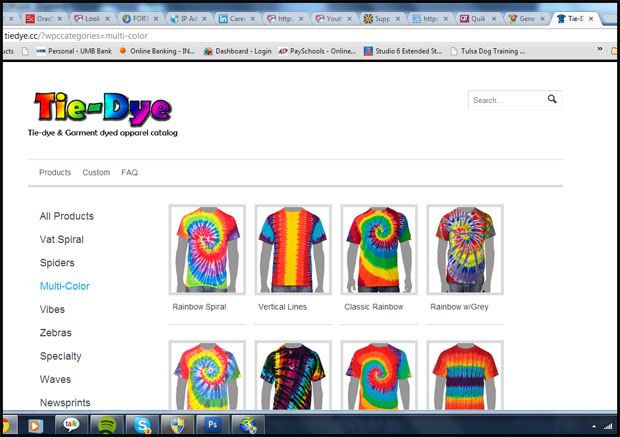Open the Studio 6 Extended Stay bookmark
620x437 pixels.
pyautogui.click(x=403, y=51)
